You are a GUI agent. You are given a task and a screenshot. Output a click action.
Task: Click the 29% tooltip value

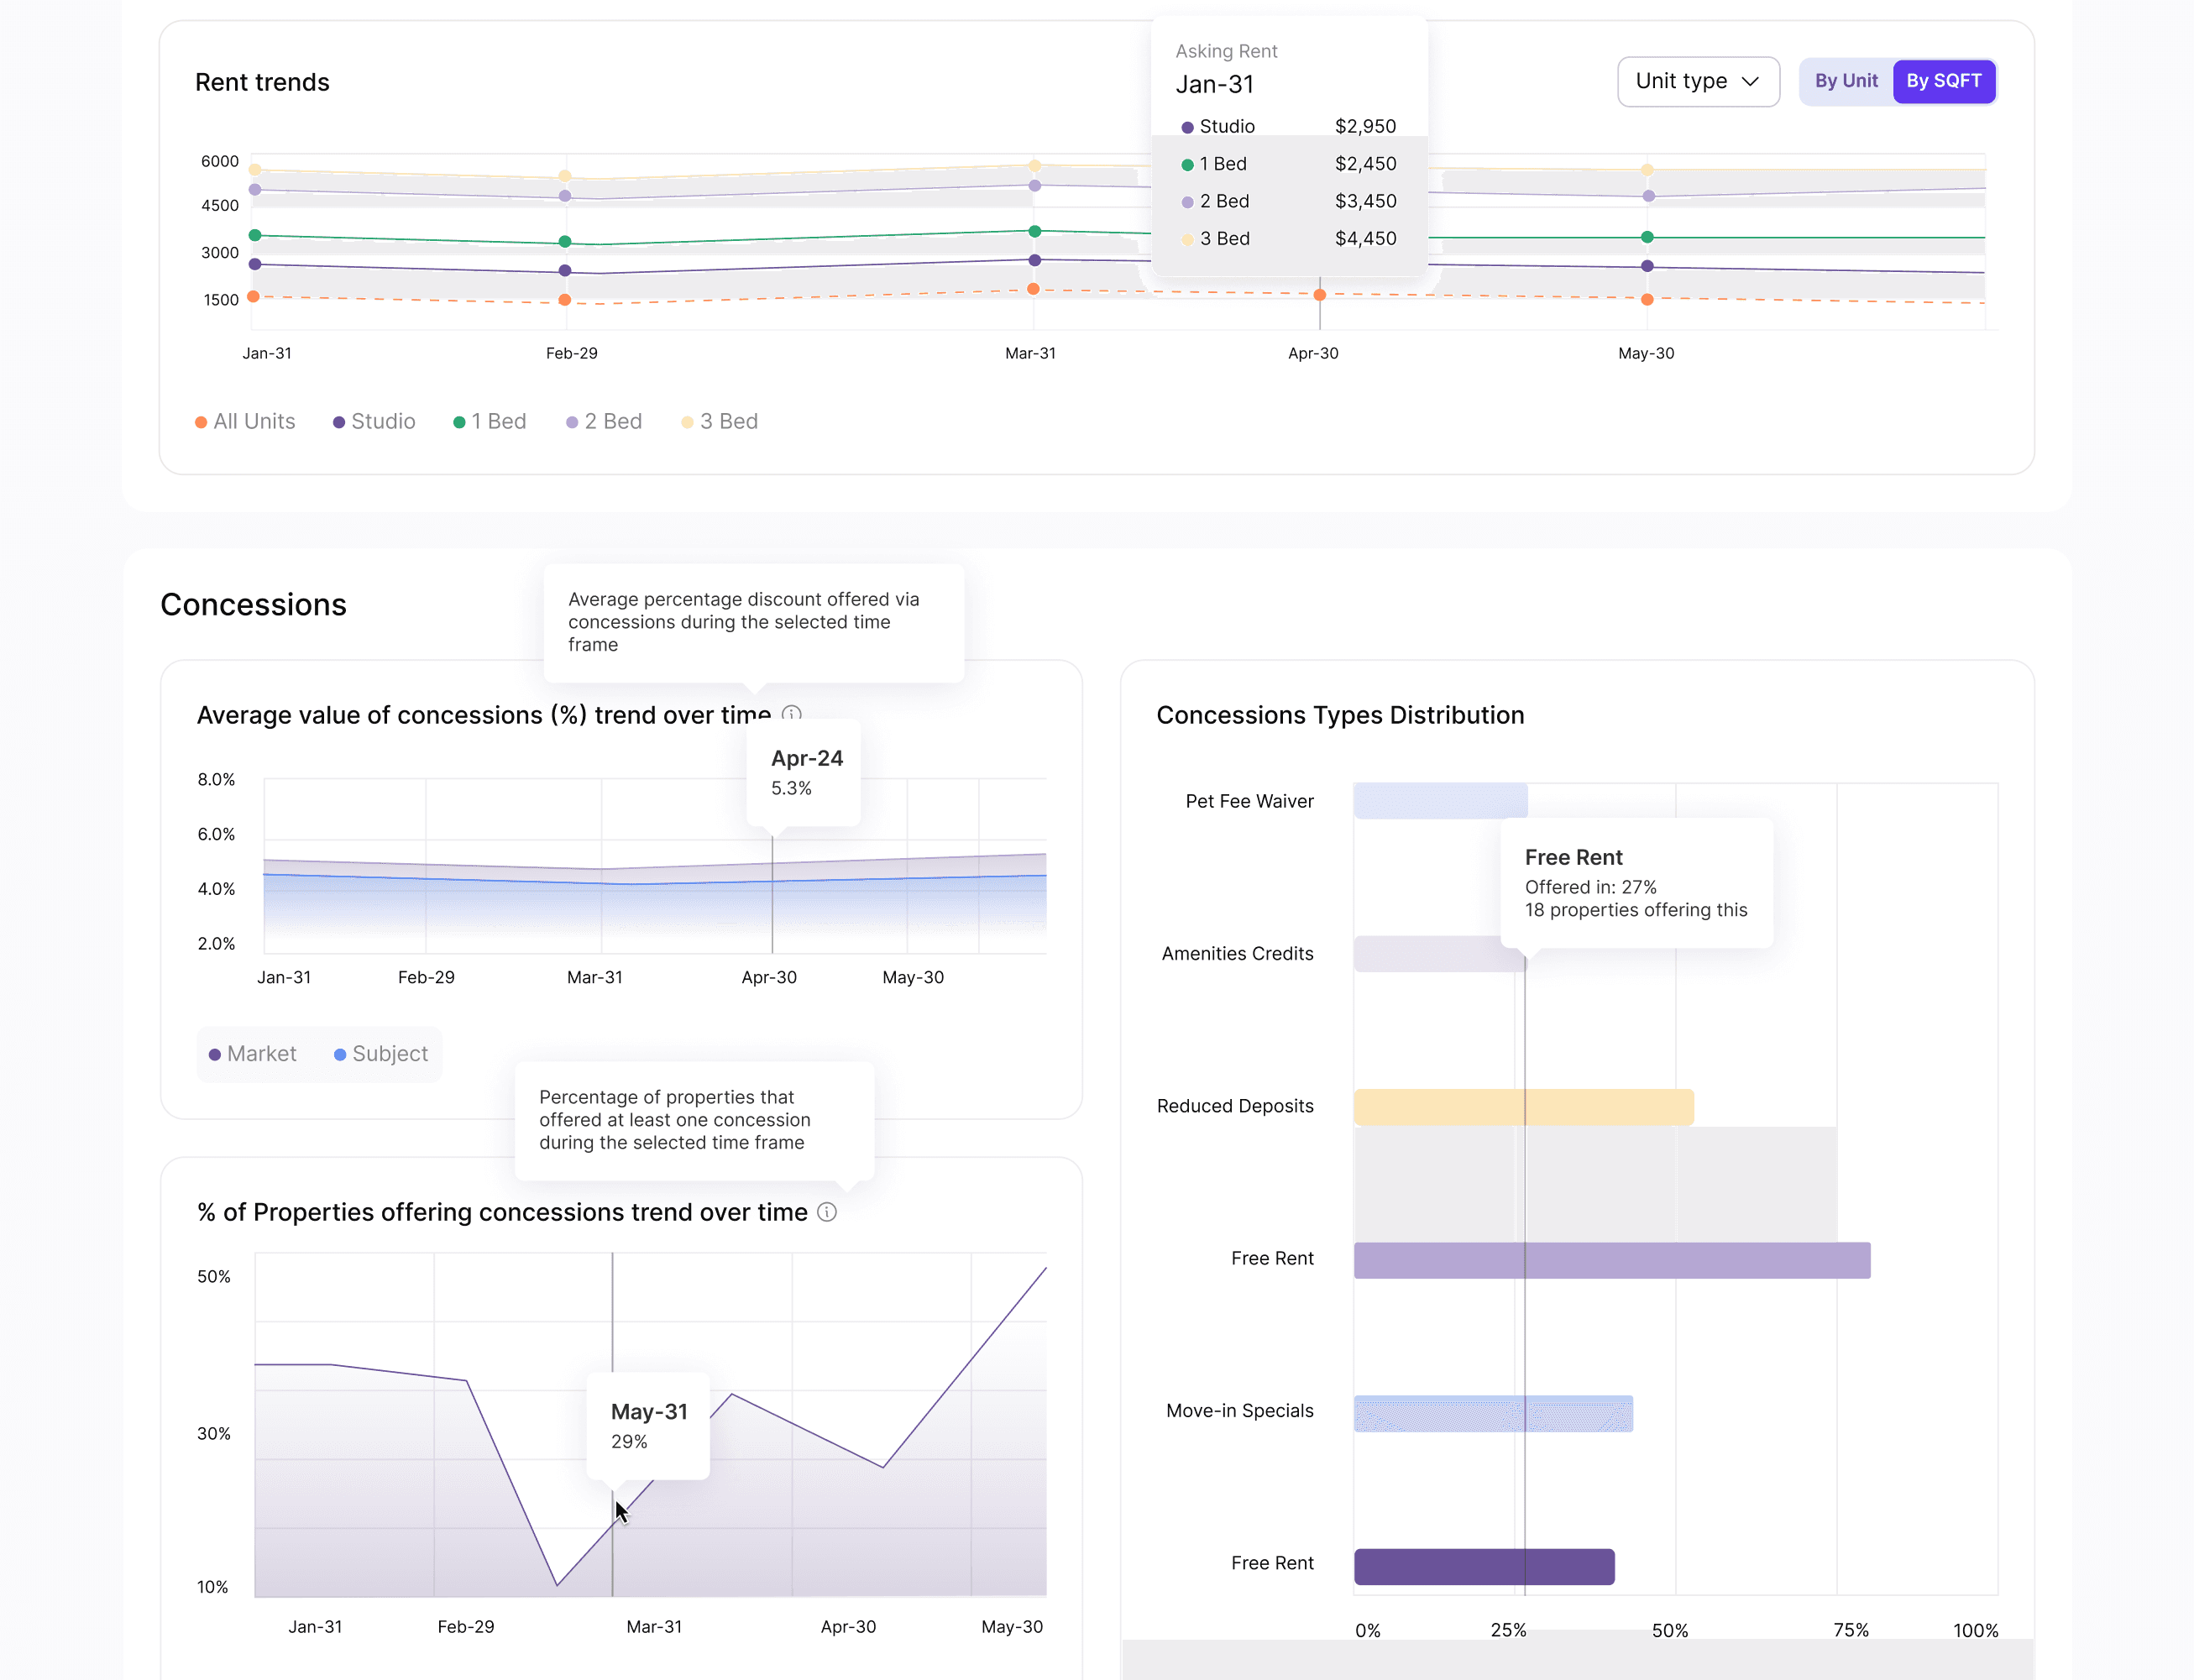629,1441
